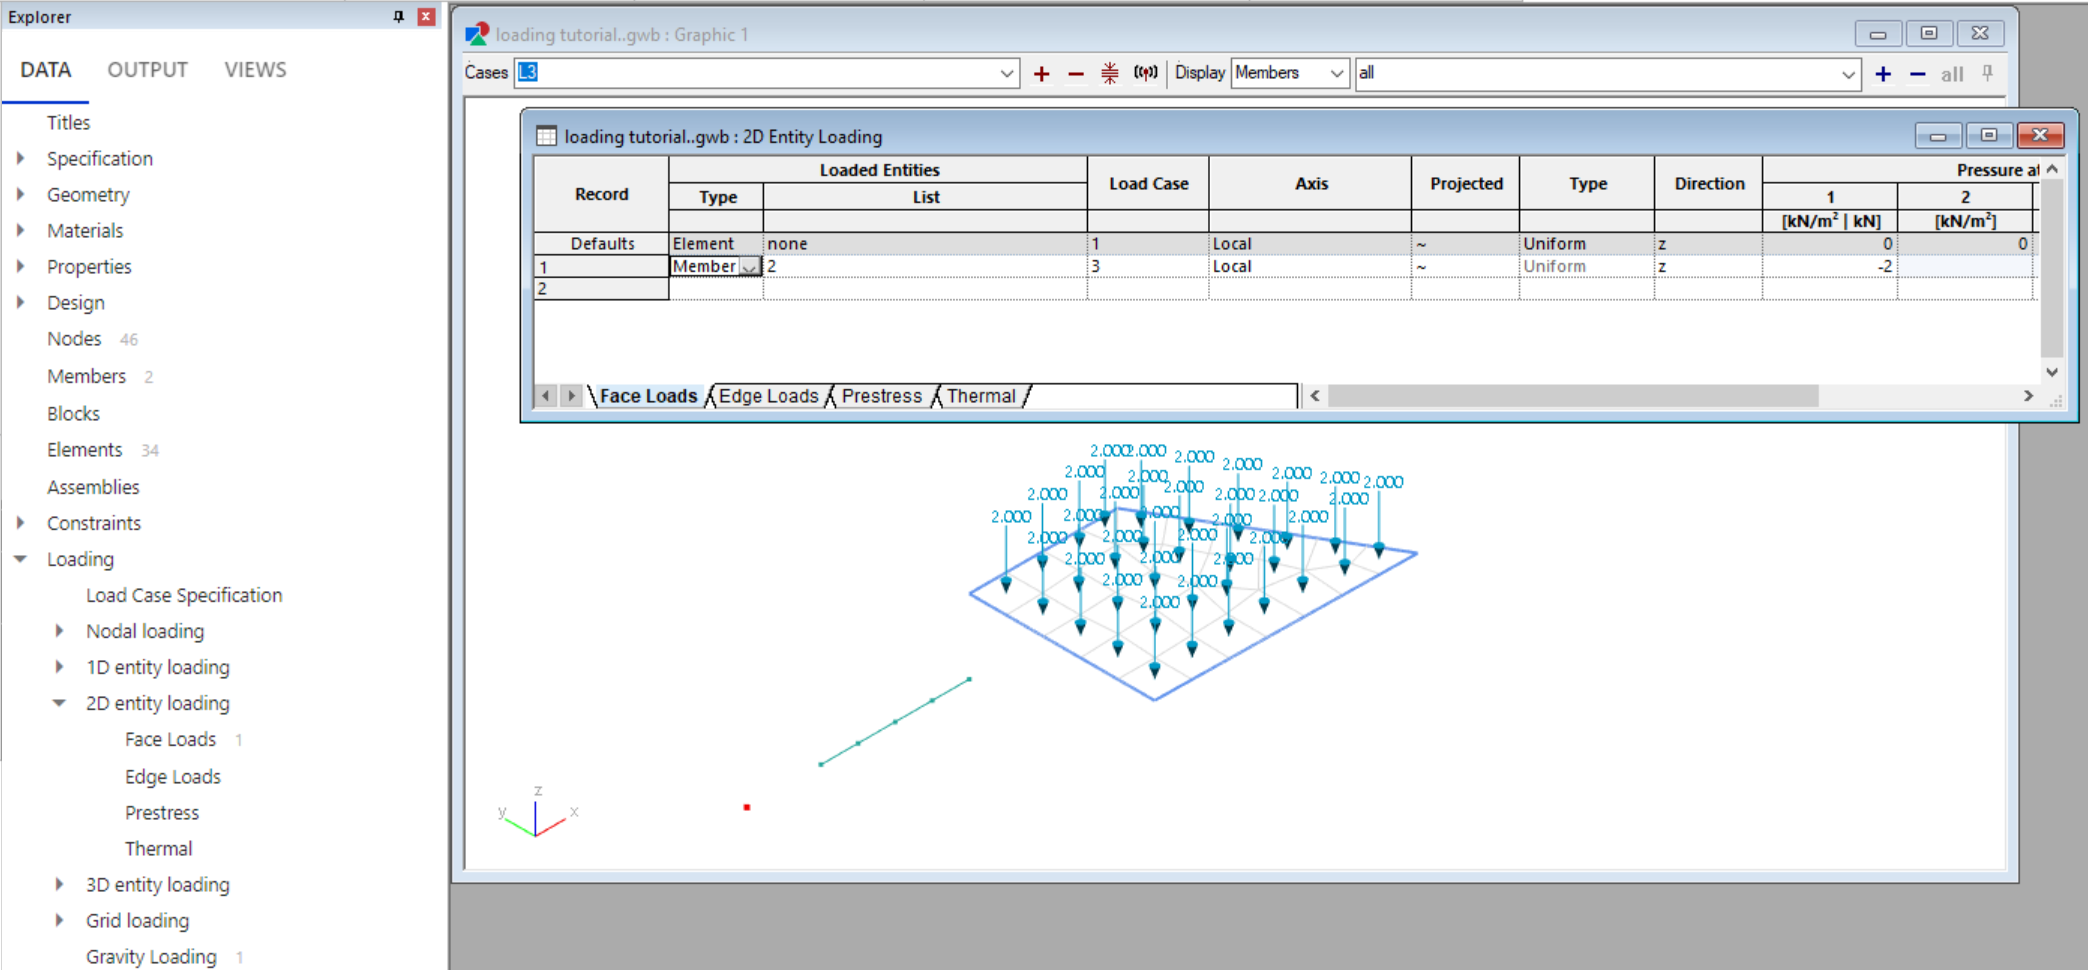The image size is (2088, 970).
Task: Click table icon in 2D Entity Loading title
Action: click(546, 136)
